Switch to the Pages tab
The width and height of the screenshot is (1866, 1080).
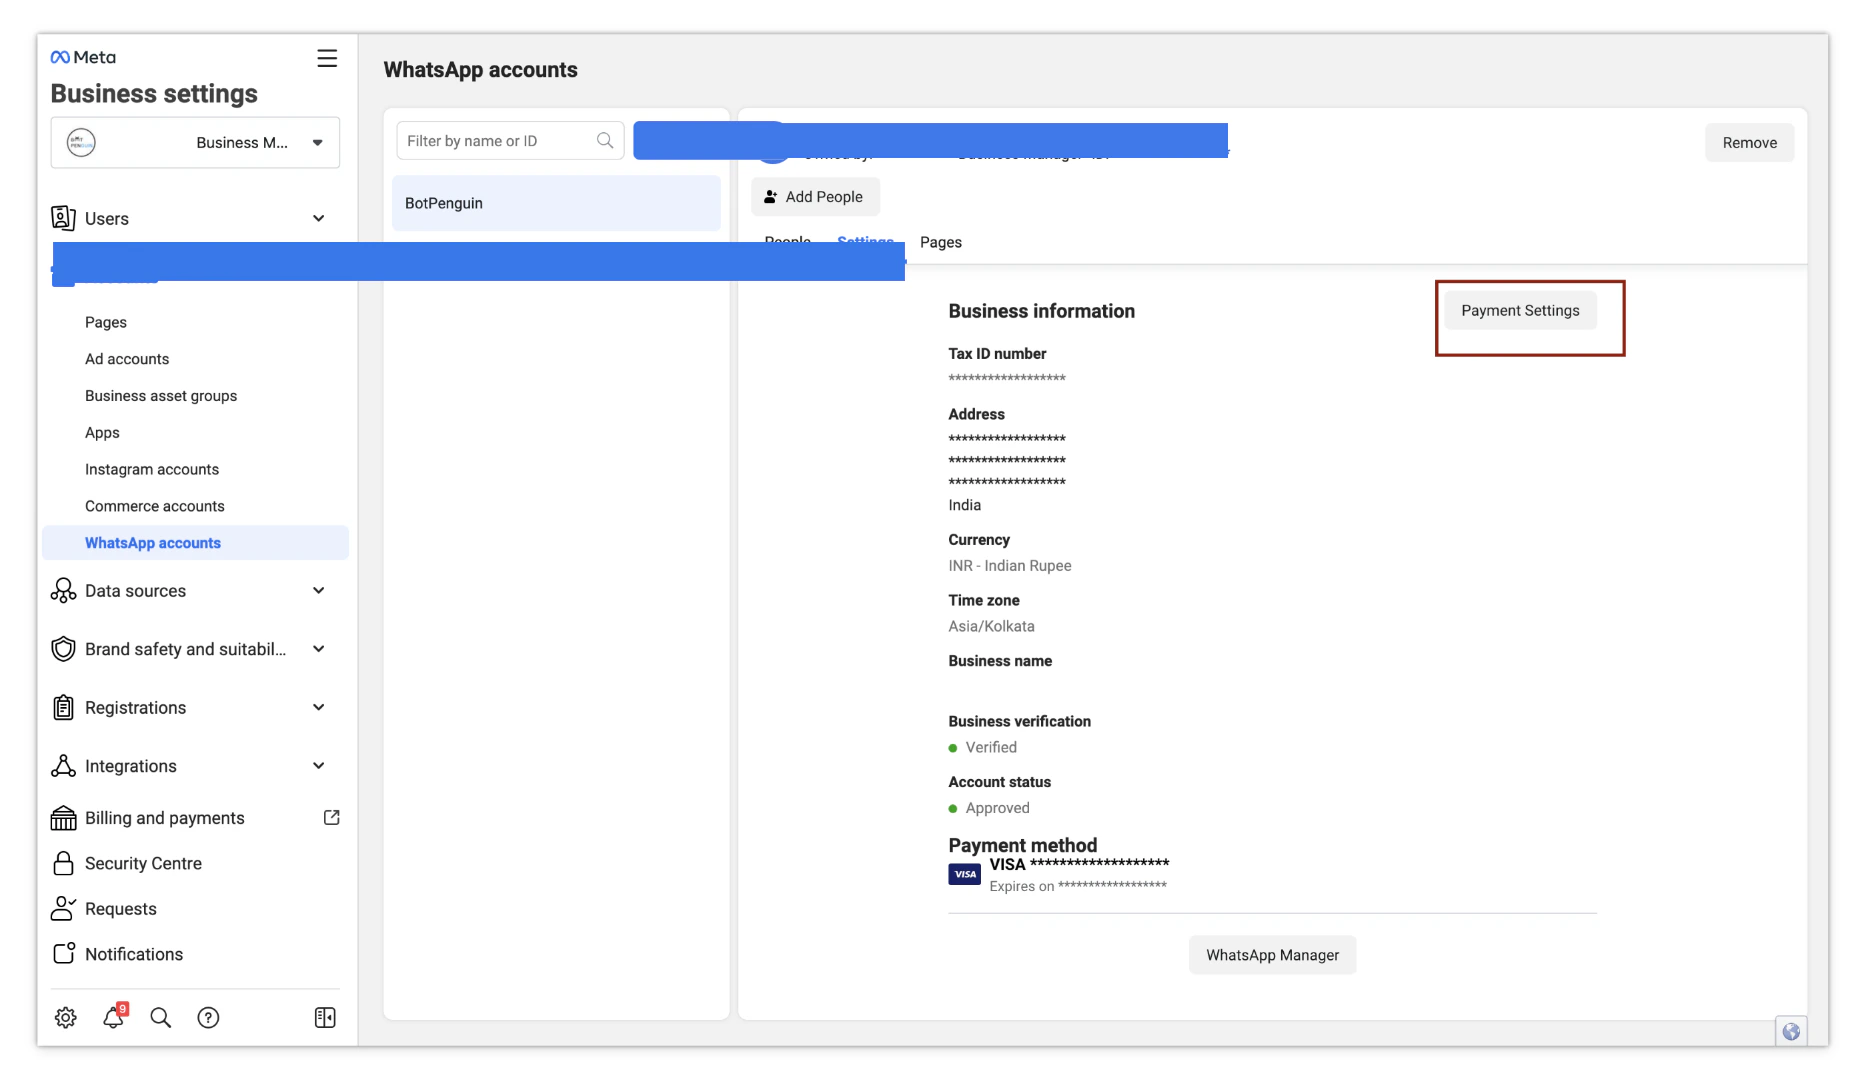tap(941, 242)
